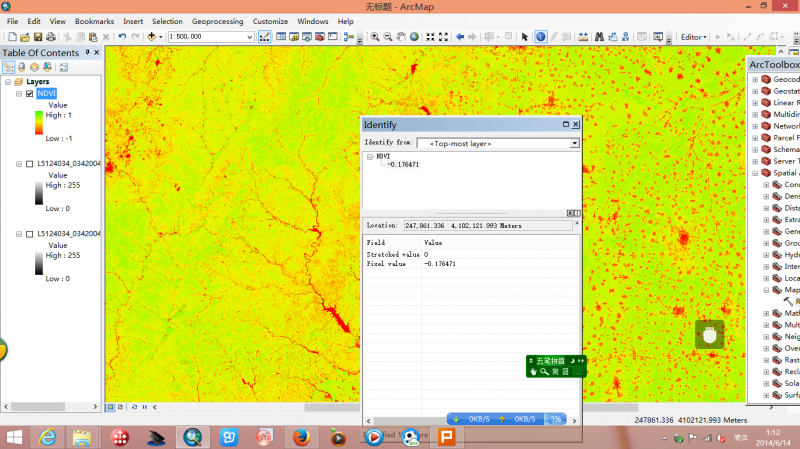Screen dimensions: 800x449
Task: Click the Save map document icon
Action: point(37,37)
